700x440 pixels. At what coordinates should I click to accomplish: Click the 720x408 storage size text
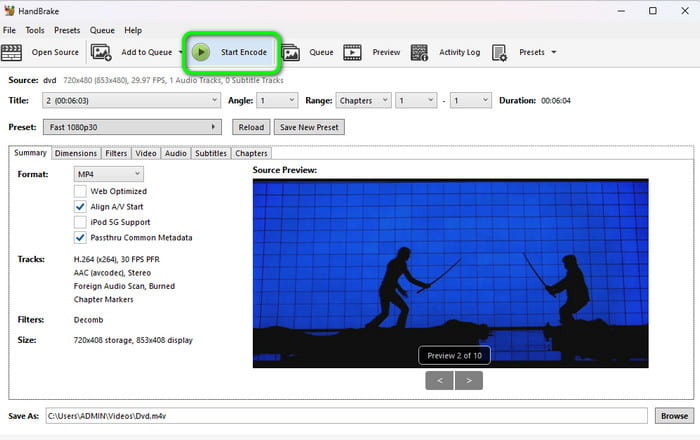click(x=133, y=340)
